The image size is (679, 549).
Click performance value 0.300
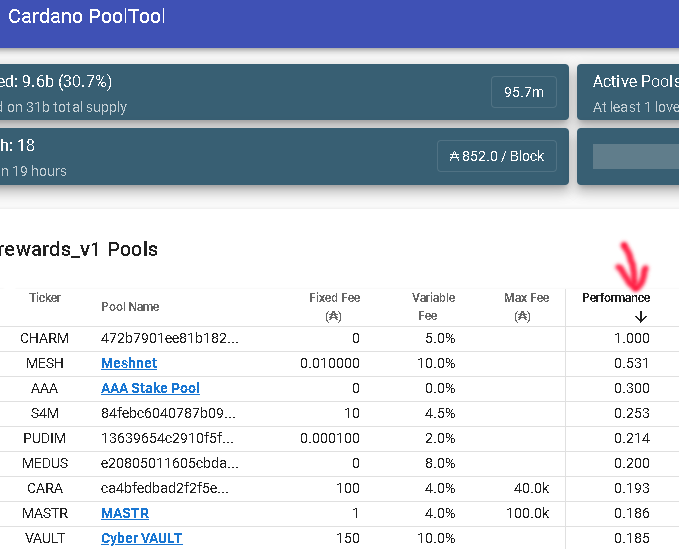[x=632, y=388]
